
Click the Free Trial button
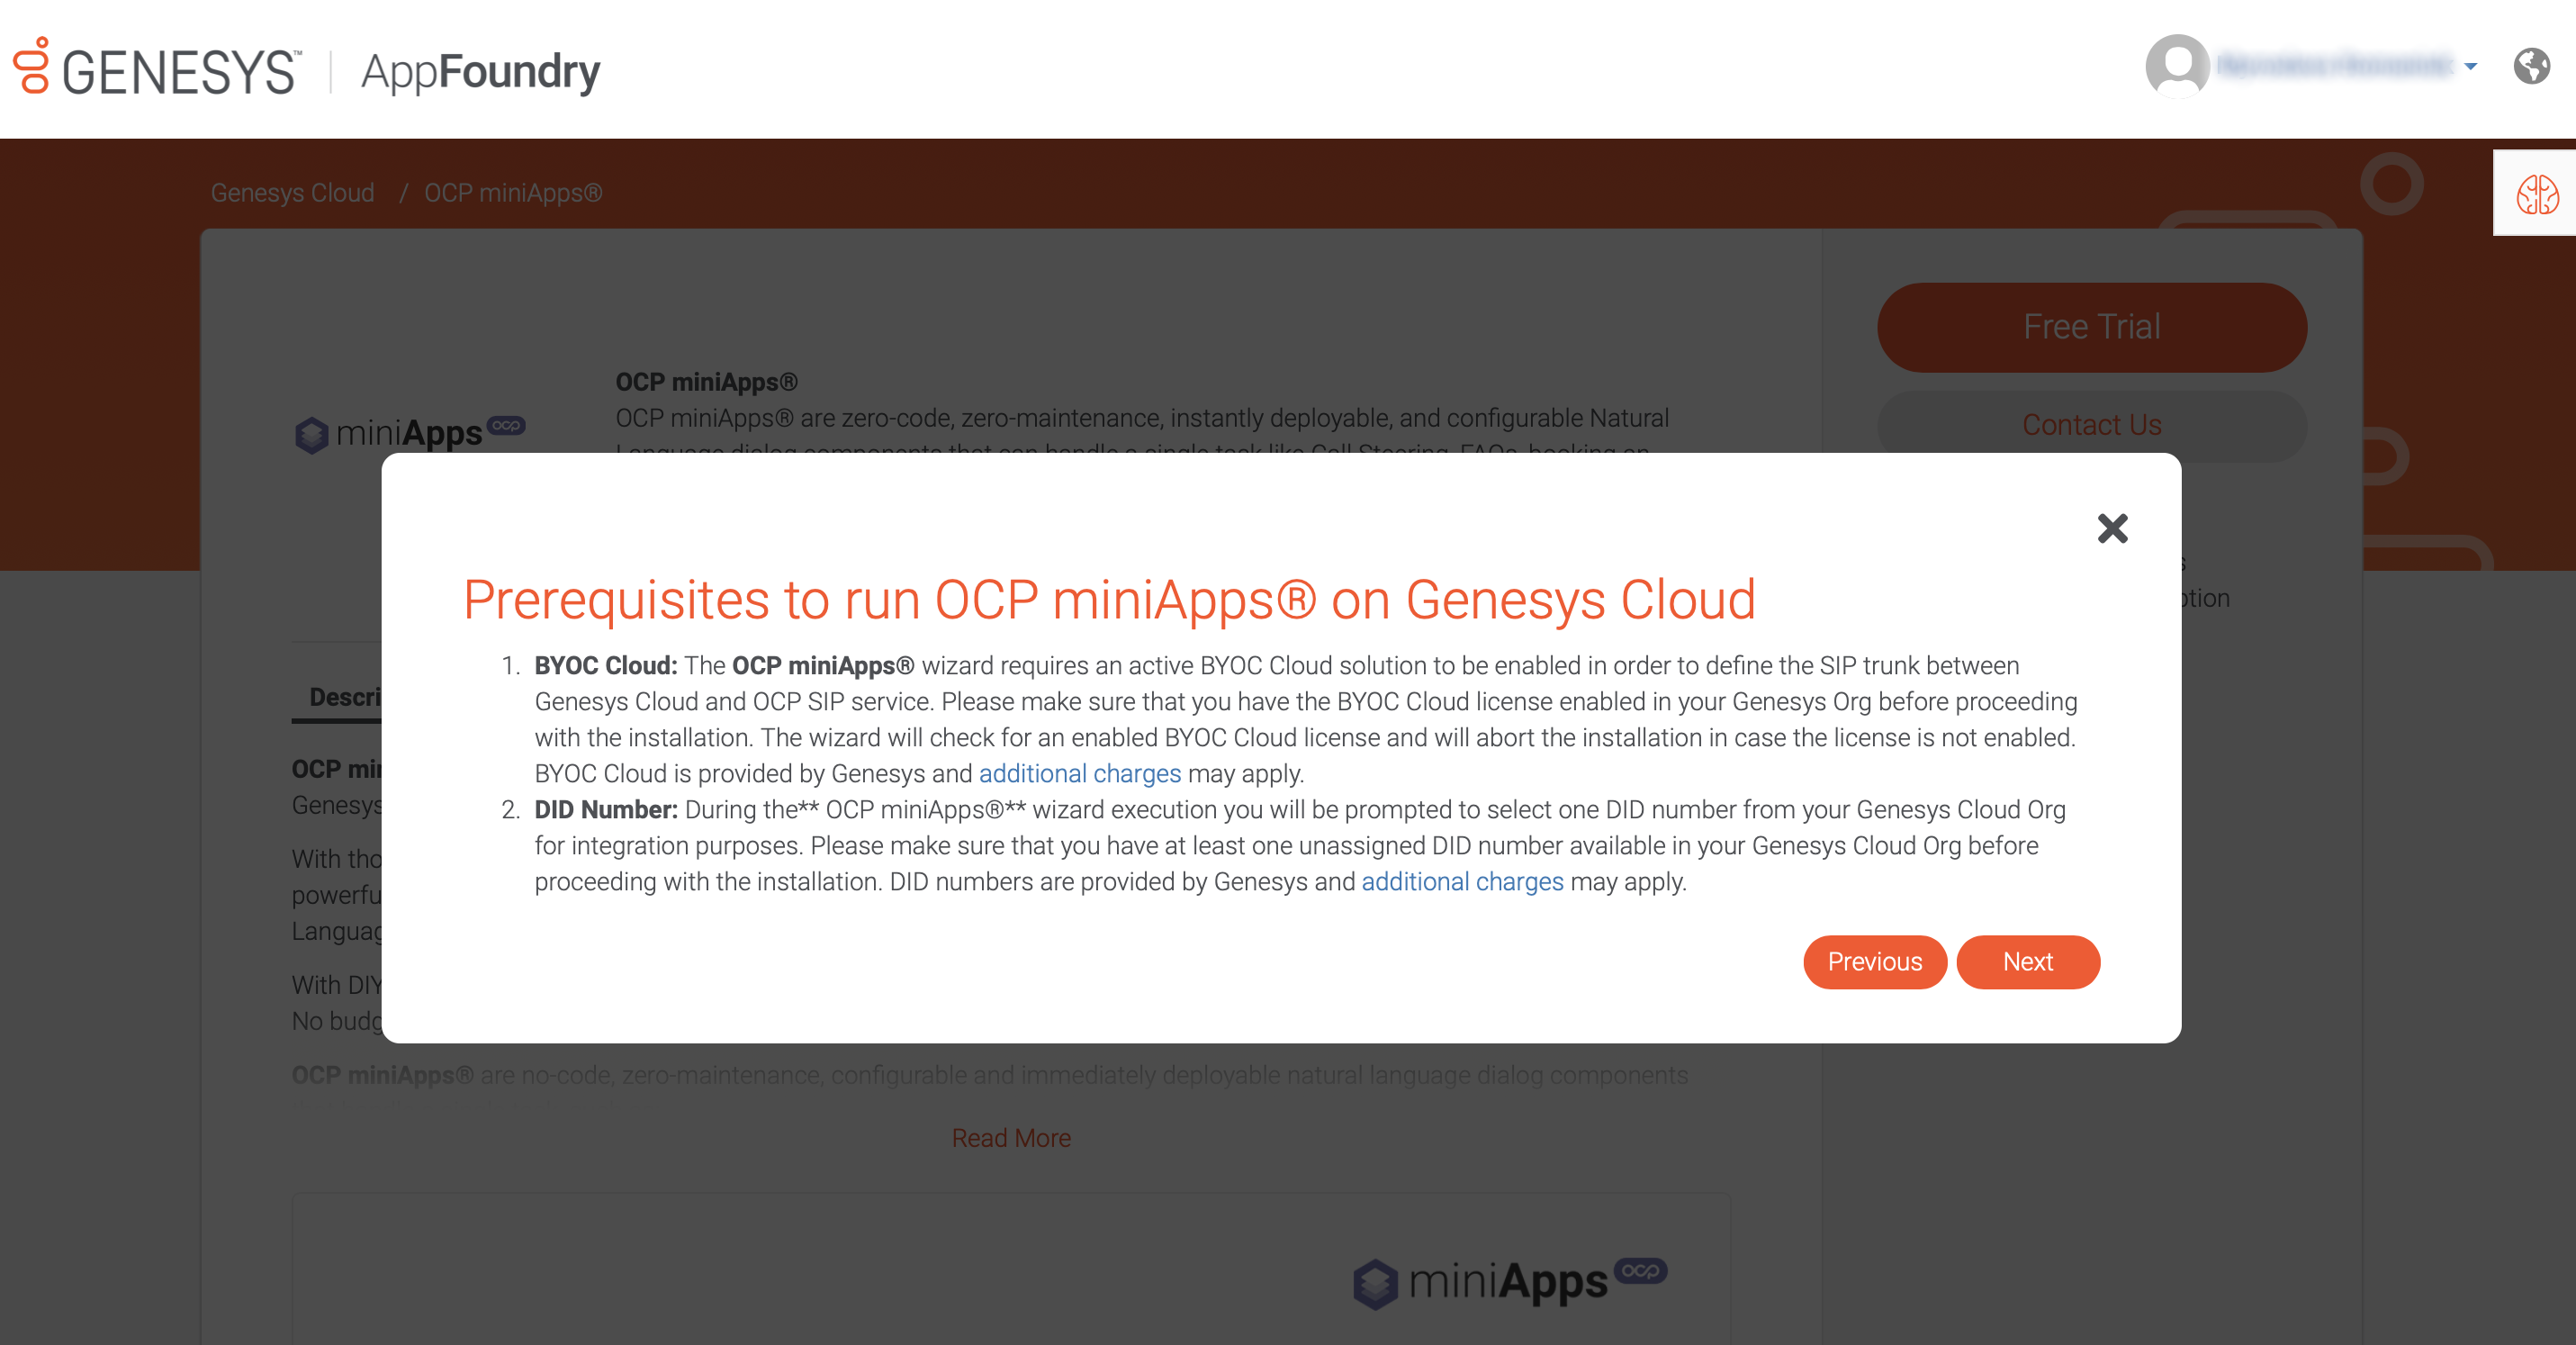[x=2091, y=327]
